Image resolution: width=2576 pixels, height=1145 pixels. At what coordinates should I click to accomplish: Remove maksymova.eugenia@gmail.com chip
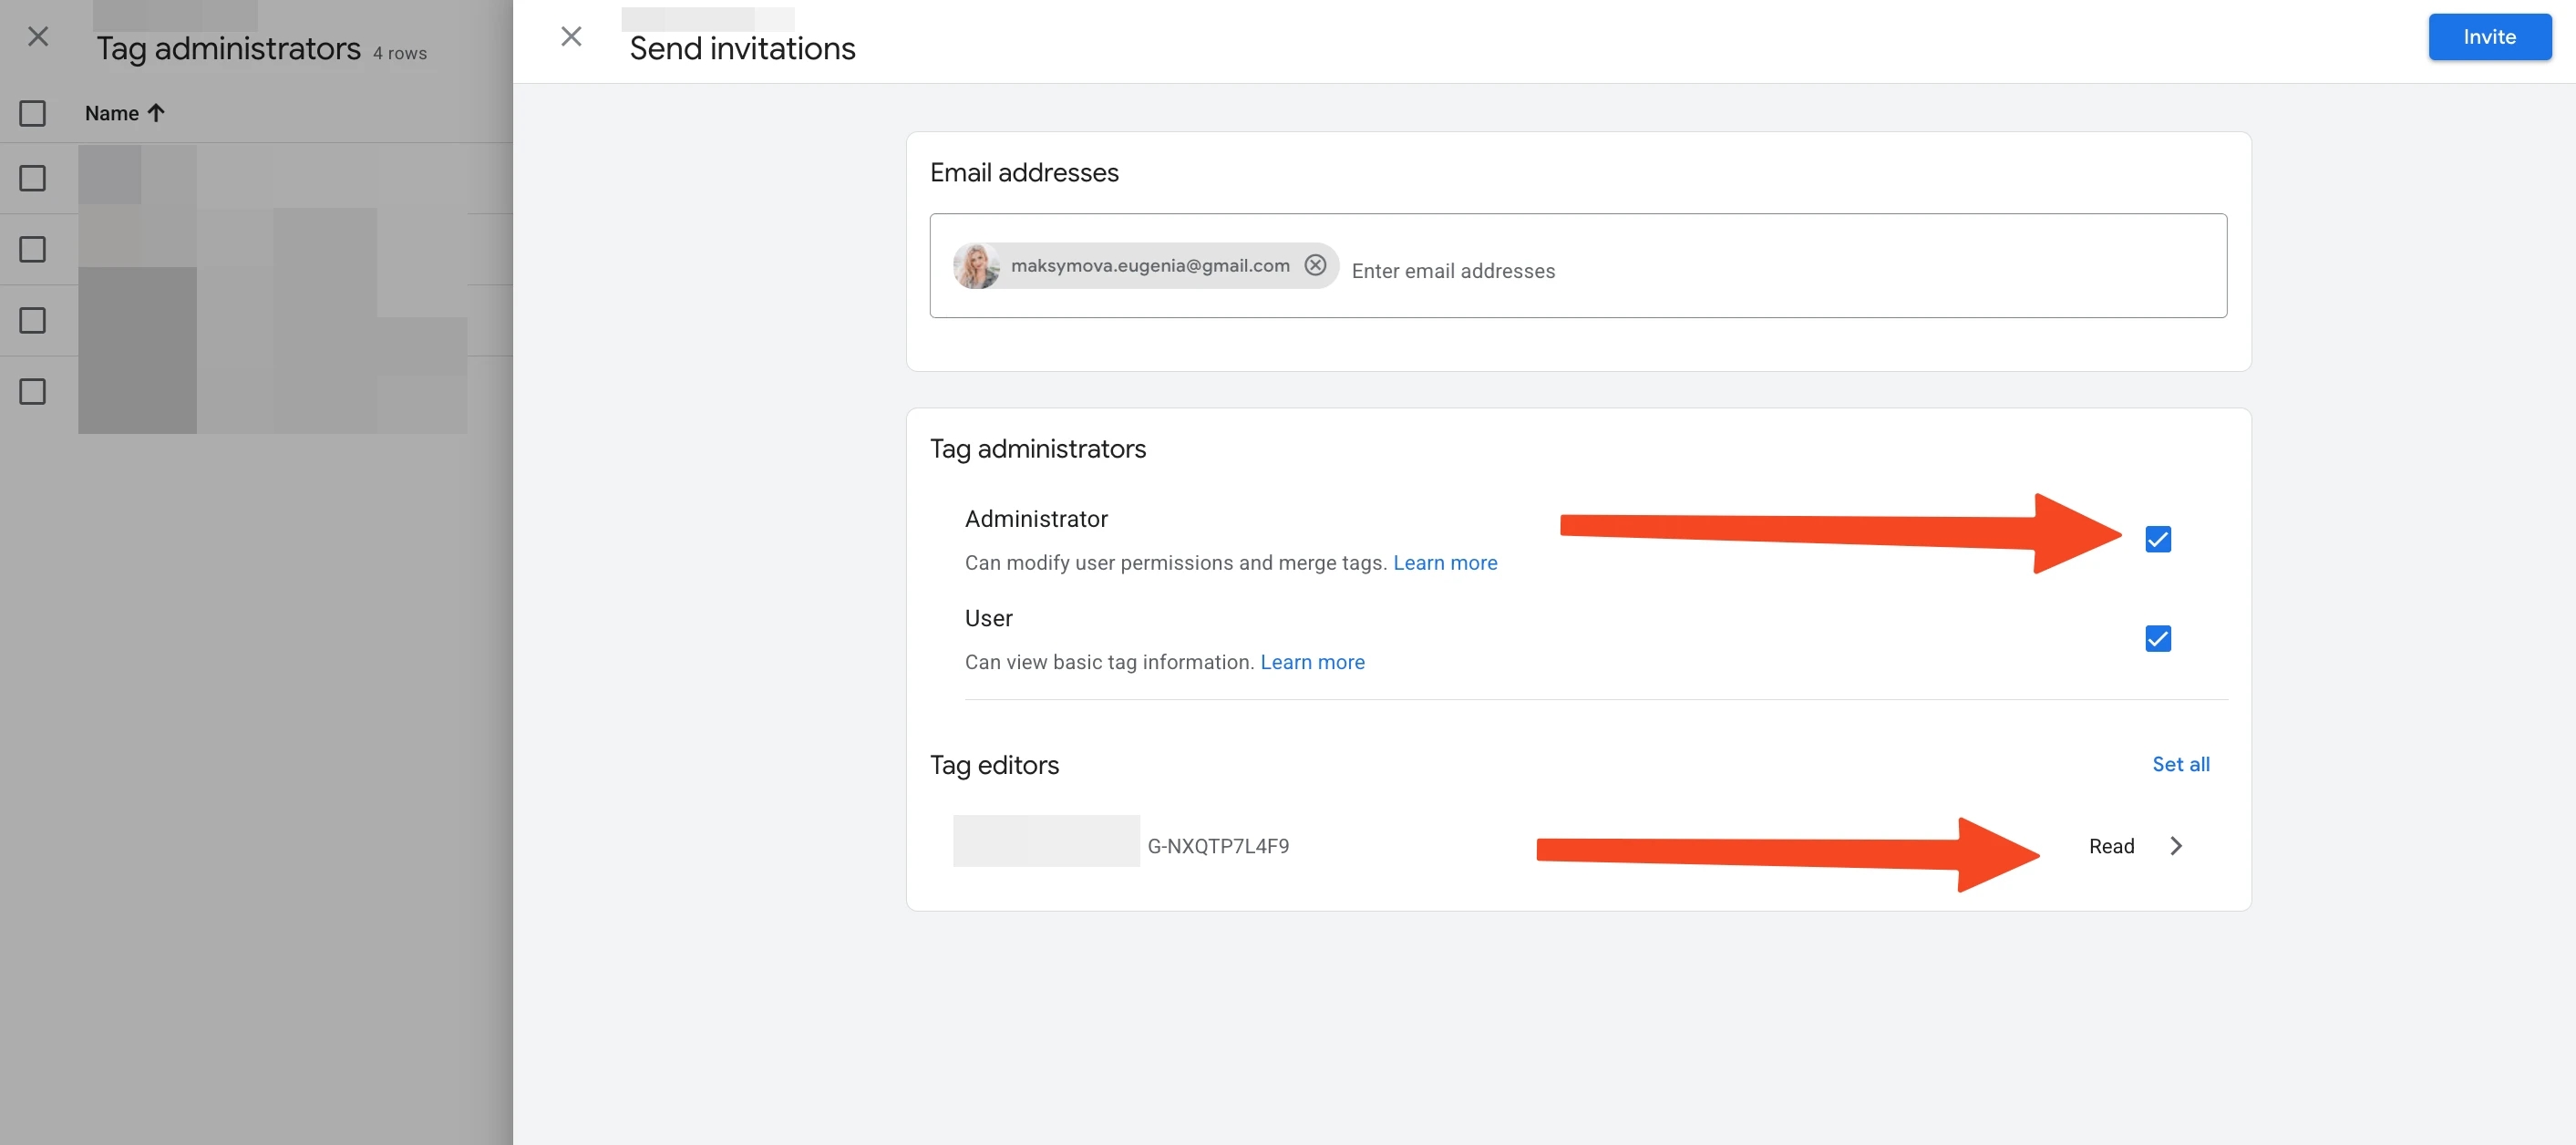click(x=1315, y=265)
